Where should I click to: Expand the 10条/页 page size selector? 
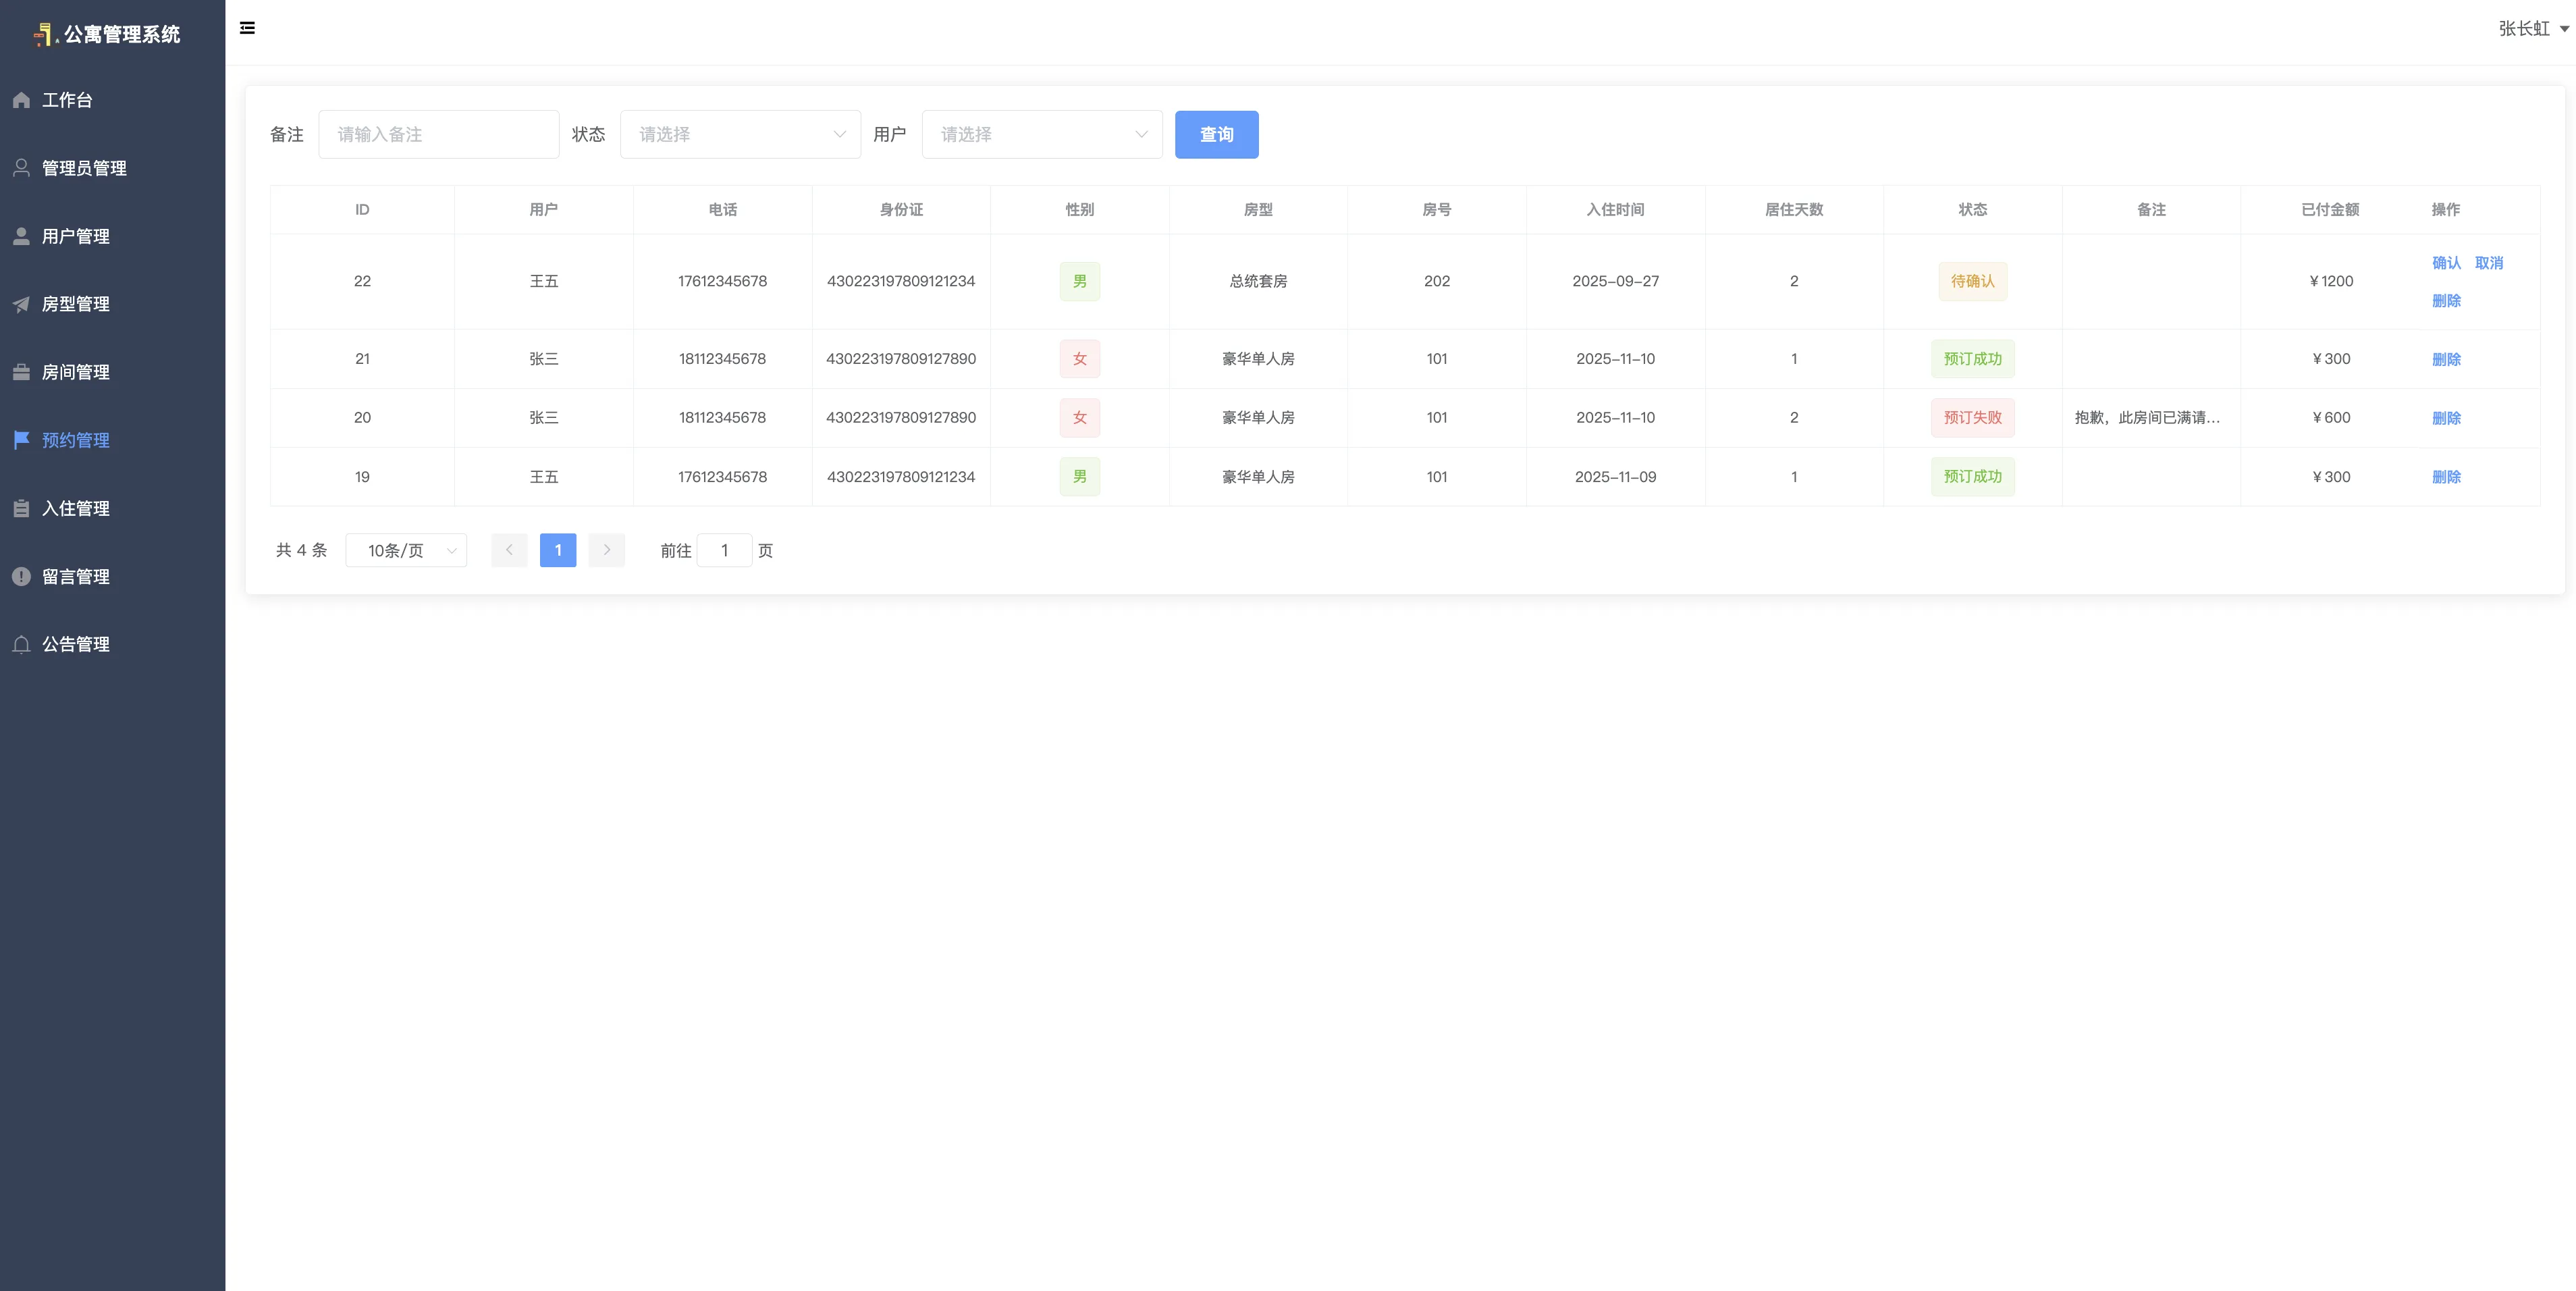click(406, 550)
